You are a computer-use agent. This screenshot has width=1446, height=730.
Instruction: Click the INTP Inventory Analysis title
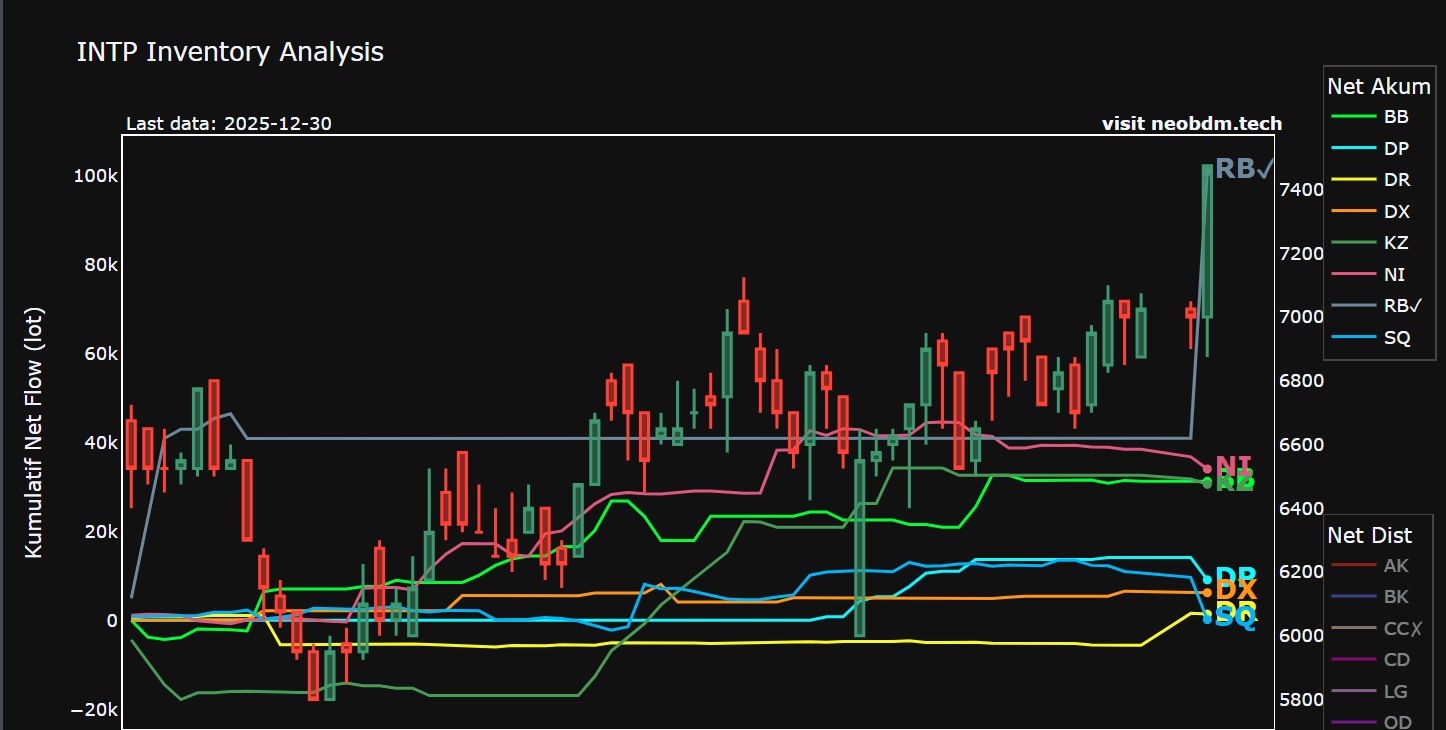230,52
